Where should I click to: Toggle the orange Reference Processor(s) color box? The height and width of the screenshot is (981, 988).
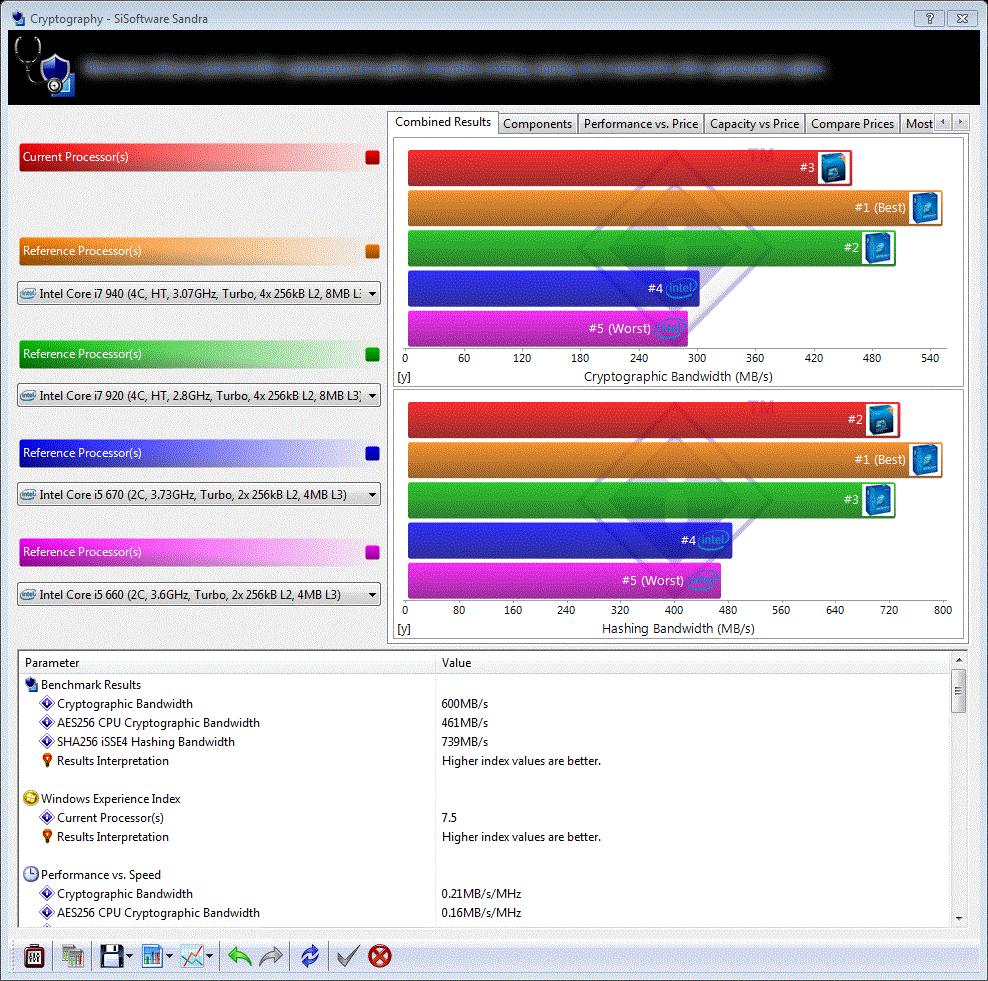[372, 251]
